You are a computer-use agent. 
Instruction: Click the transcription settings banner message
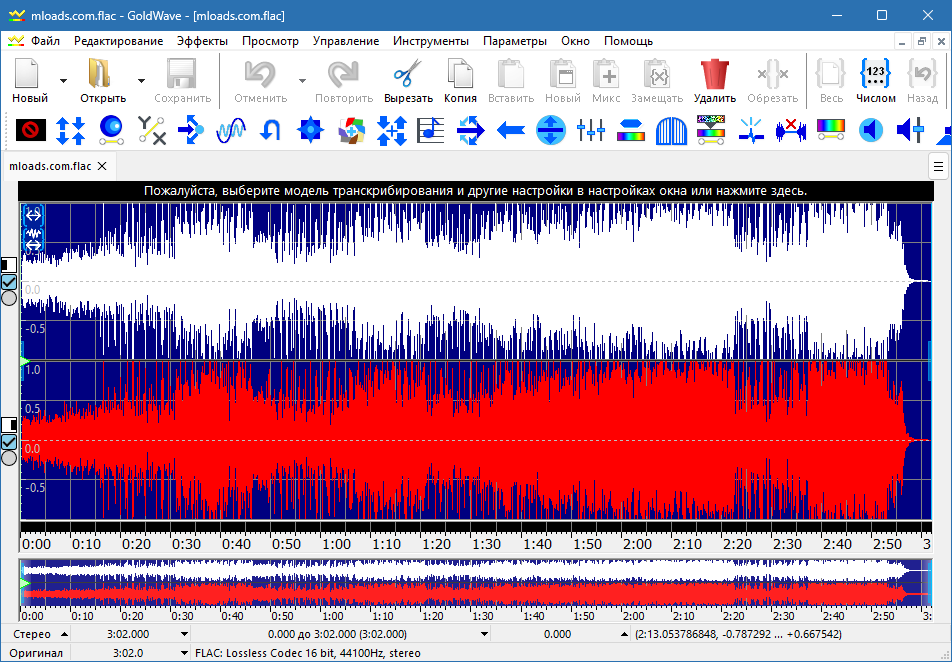tap(475, 191)
